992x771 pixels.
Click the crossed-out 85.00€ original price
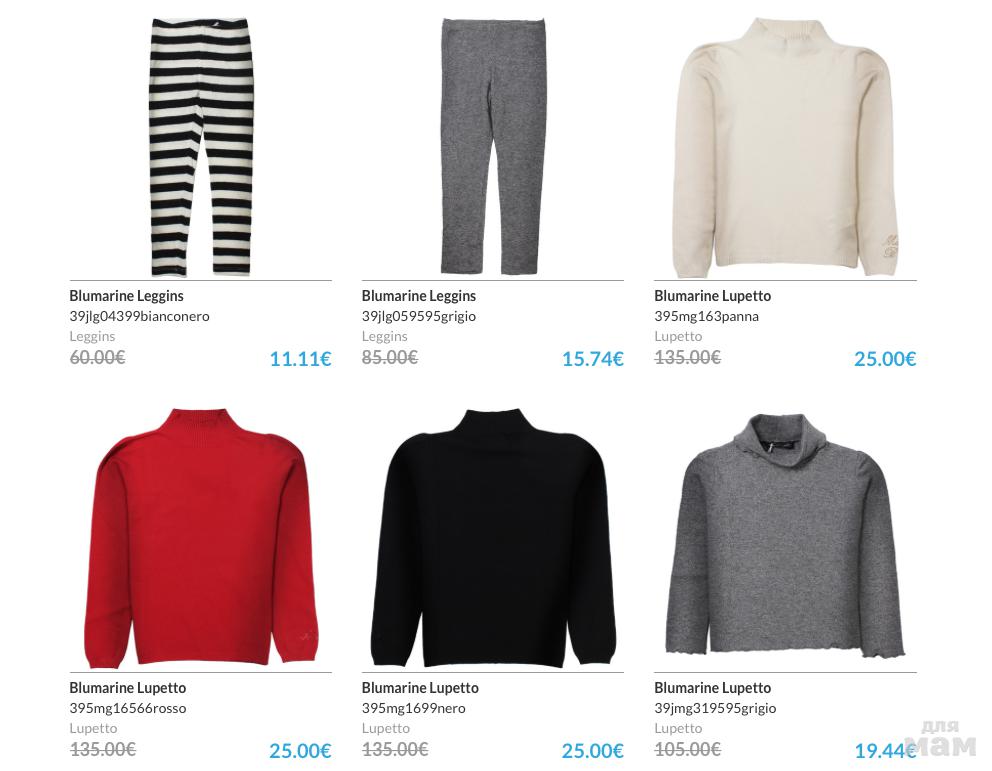click(x=390, y=357)
